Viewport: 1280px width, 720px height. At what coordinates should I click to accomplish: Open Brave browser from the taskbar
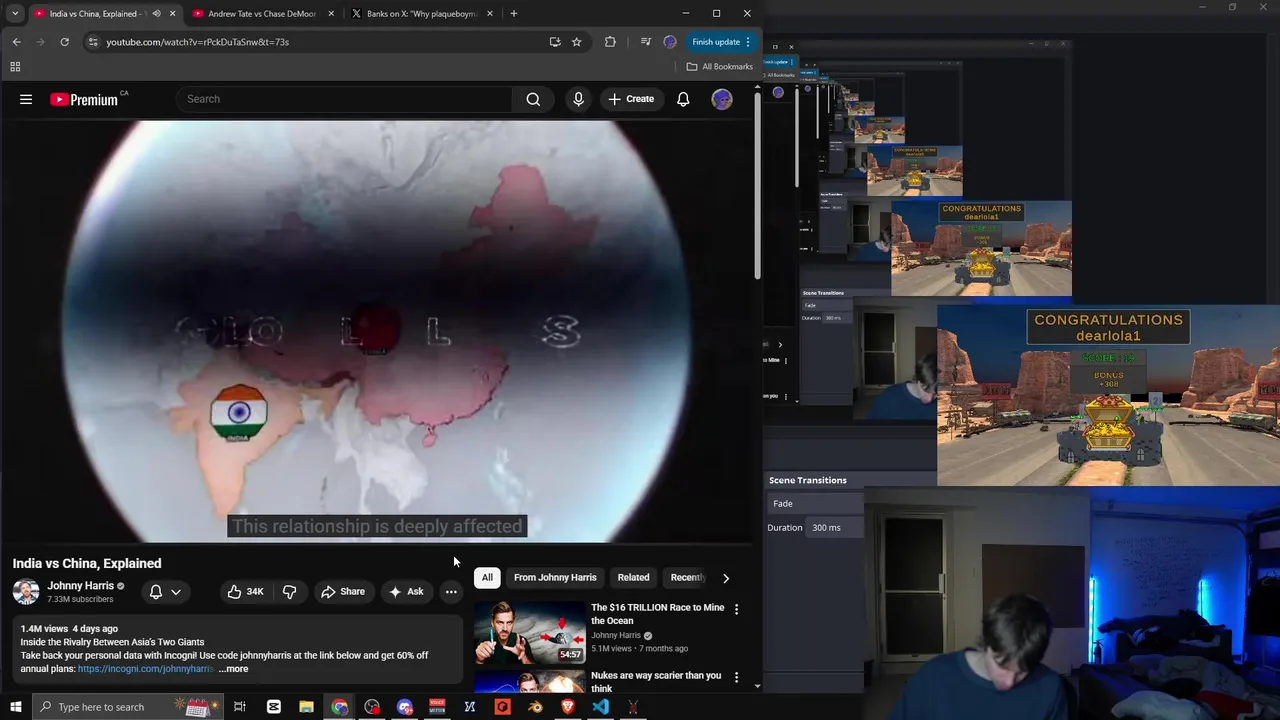point(568,707)
